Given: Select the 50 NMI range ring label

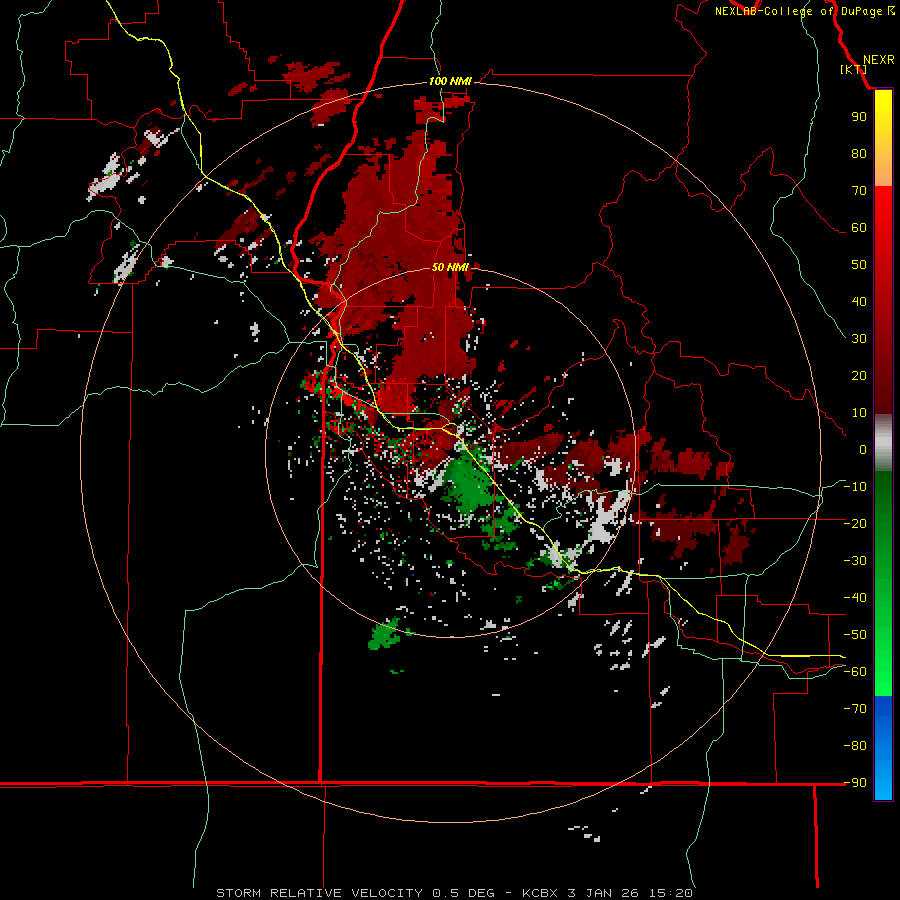Looking at the screenshot, I should 450,267.
